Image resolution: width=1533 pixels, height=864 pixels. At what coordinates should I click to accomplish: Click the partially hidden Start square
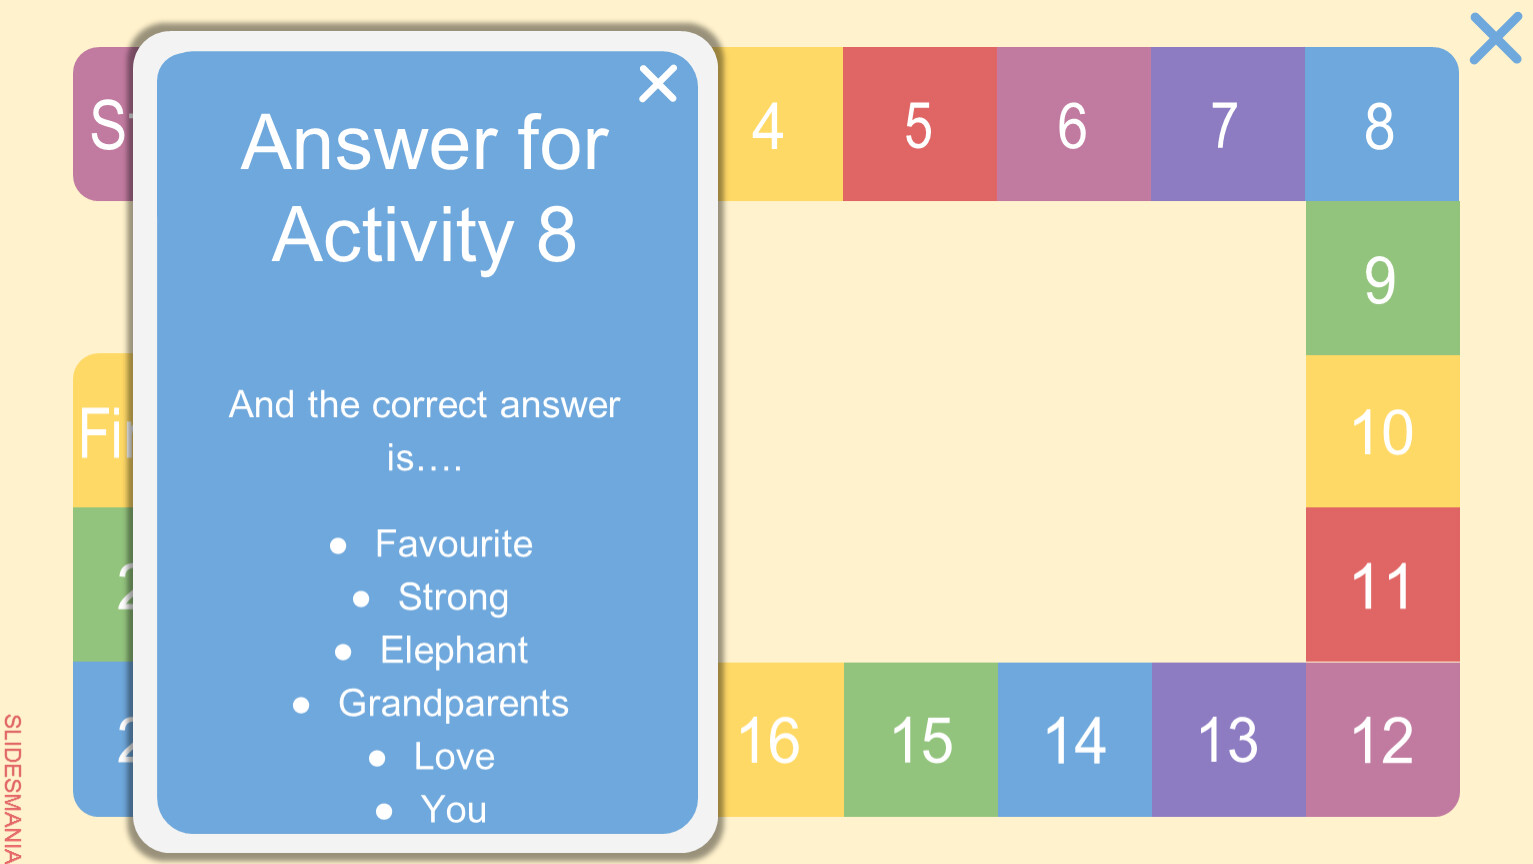(103, 125)
